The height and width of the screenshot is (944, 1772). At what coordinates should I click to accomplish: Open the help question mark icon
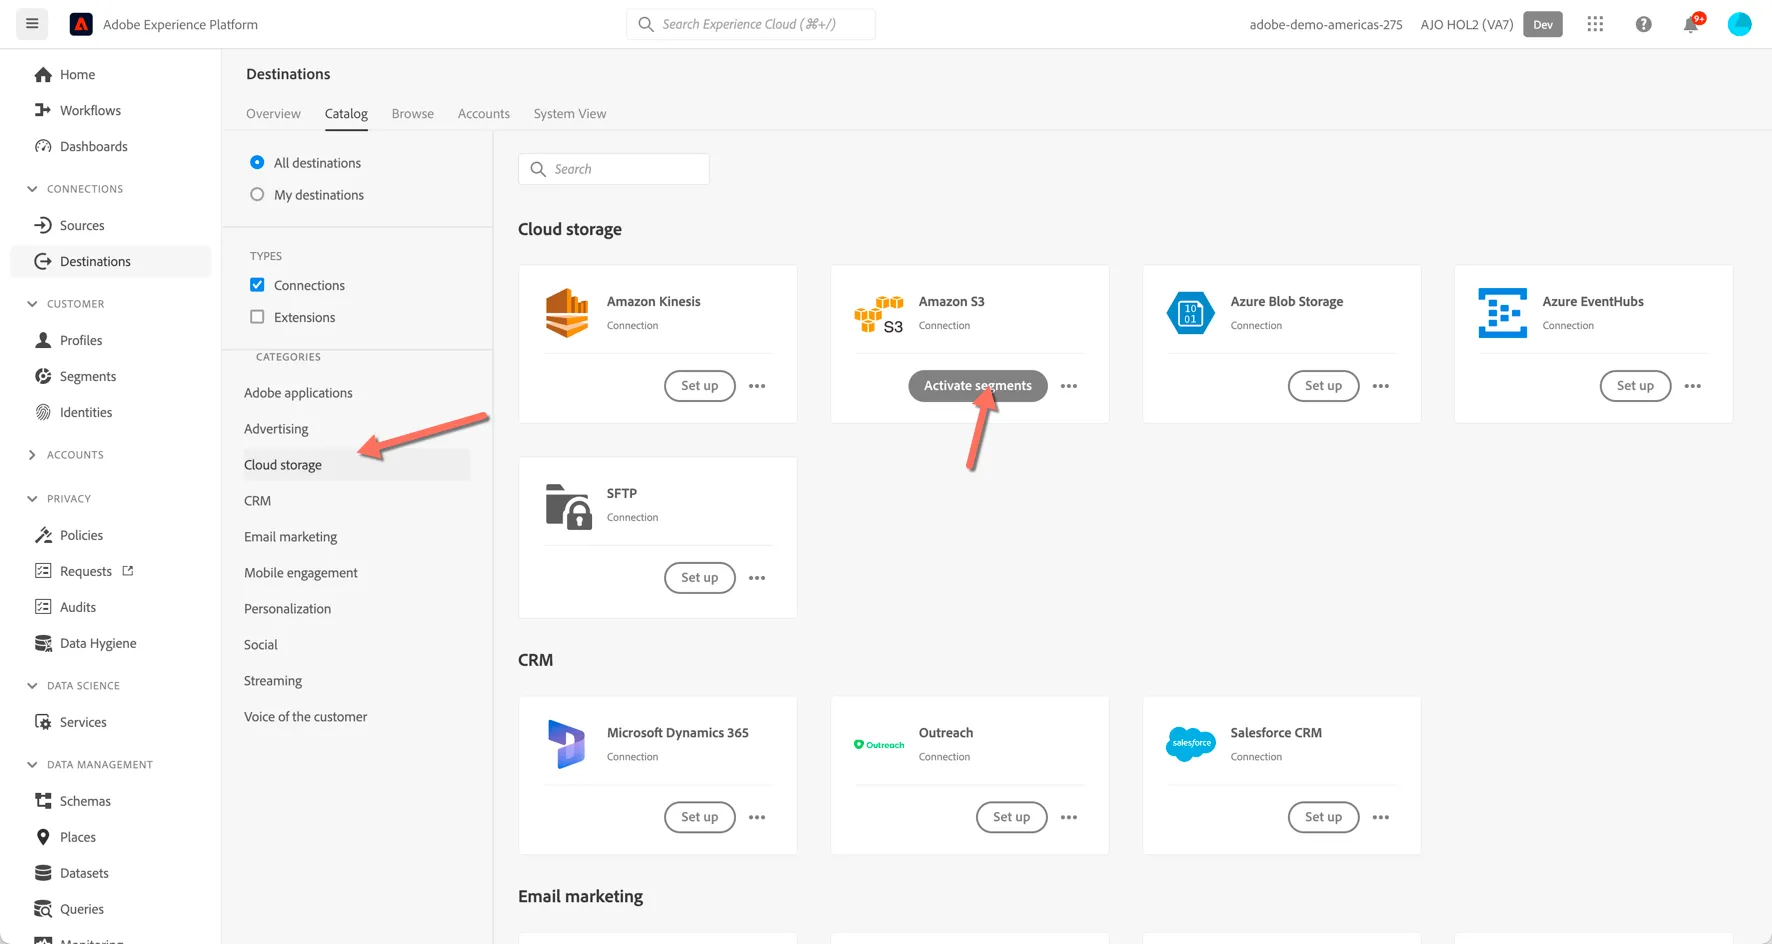click(1643, 24)
